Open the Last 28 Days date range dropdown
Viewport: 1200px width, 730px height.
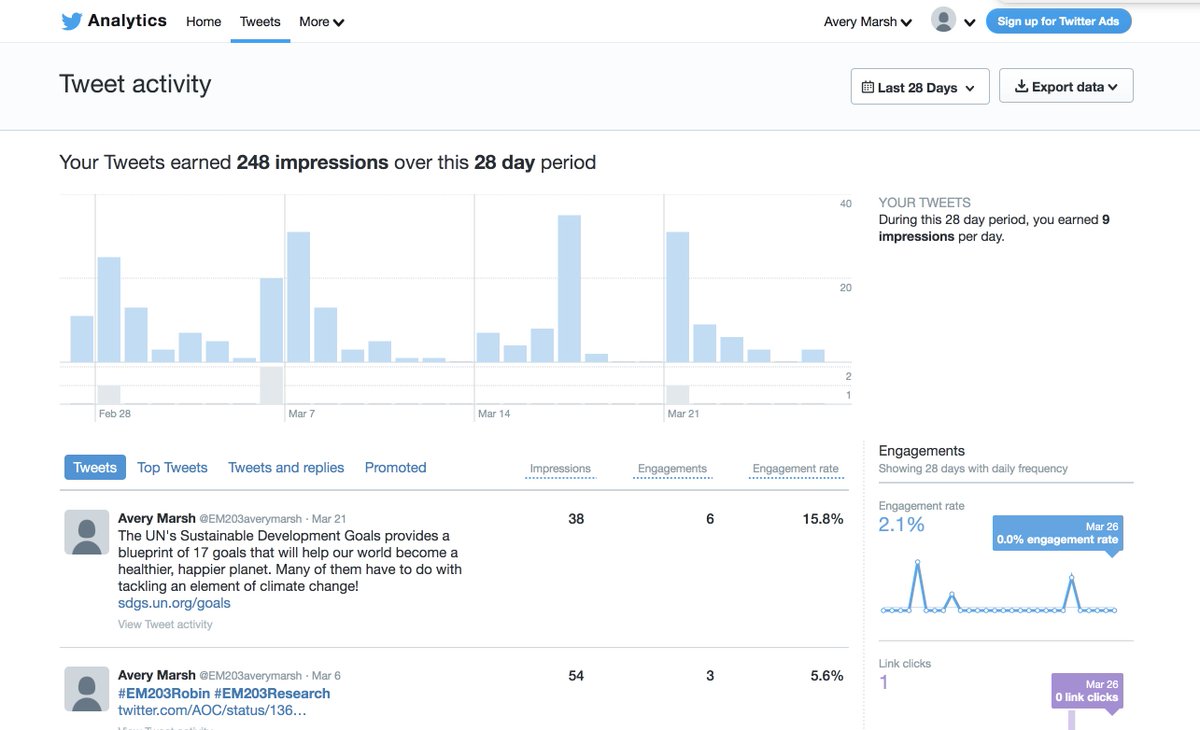(920, 87)
